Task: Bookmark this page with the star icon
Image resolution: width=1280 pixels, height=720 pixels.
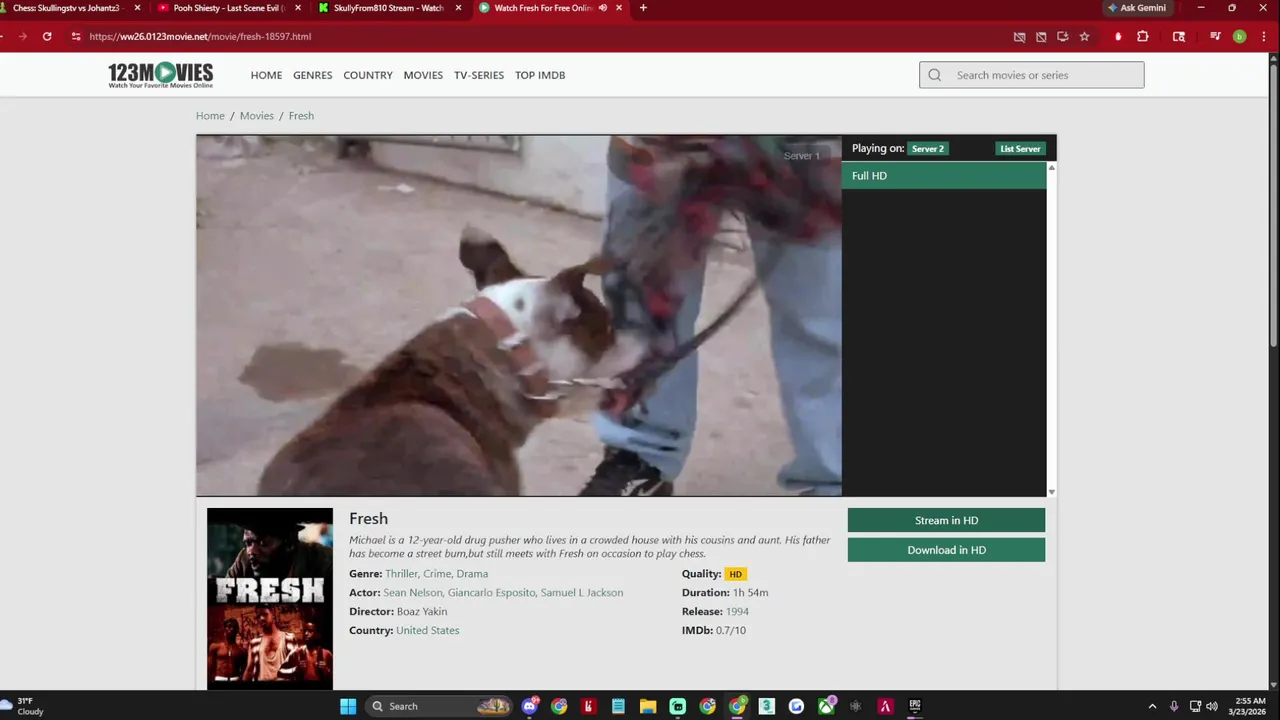Action: click(x=1084, y=37)
